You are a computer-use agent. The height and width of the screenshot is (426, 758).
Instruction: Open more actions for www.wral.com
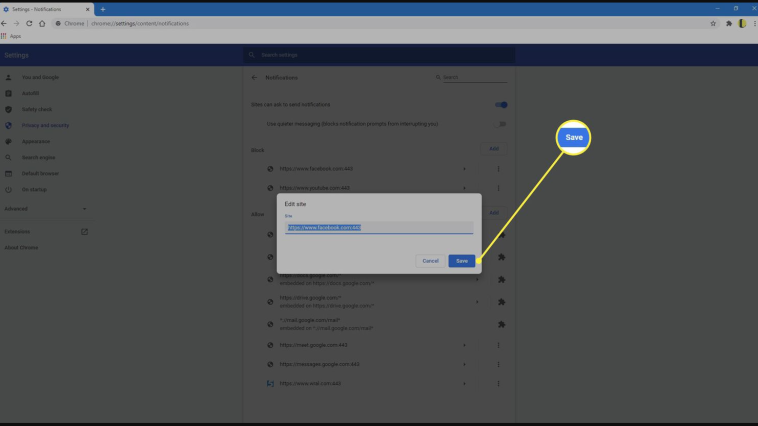[498, 383]
